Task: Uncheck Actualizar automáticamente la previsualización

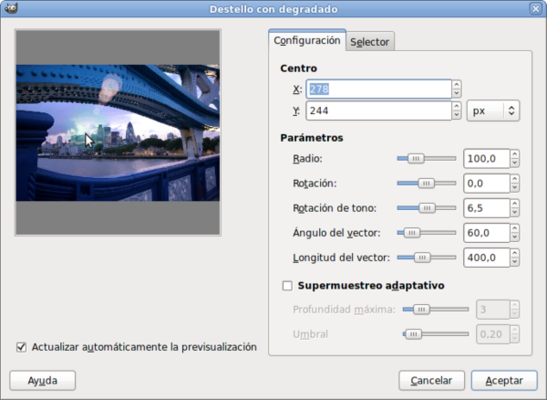Action: click(21, 347)
